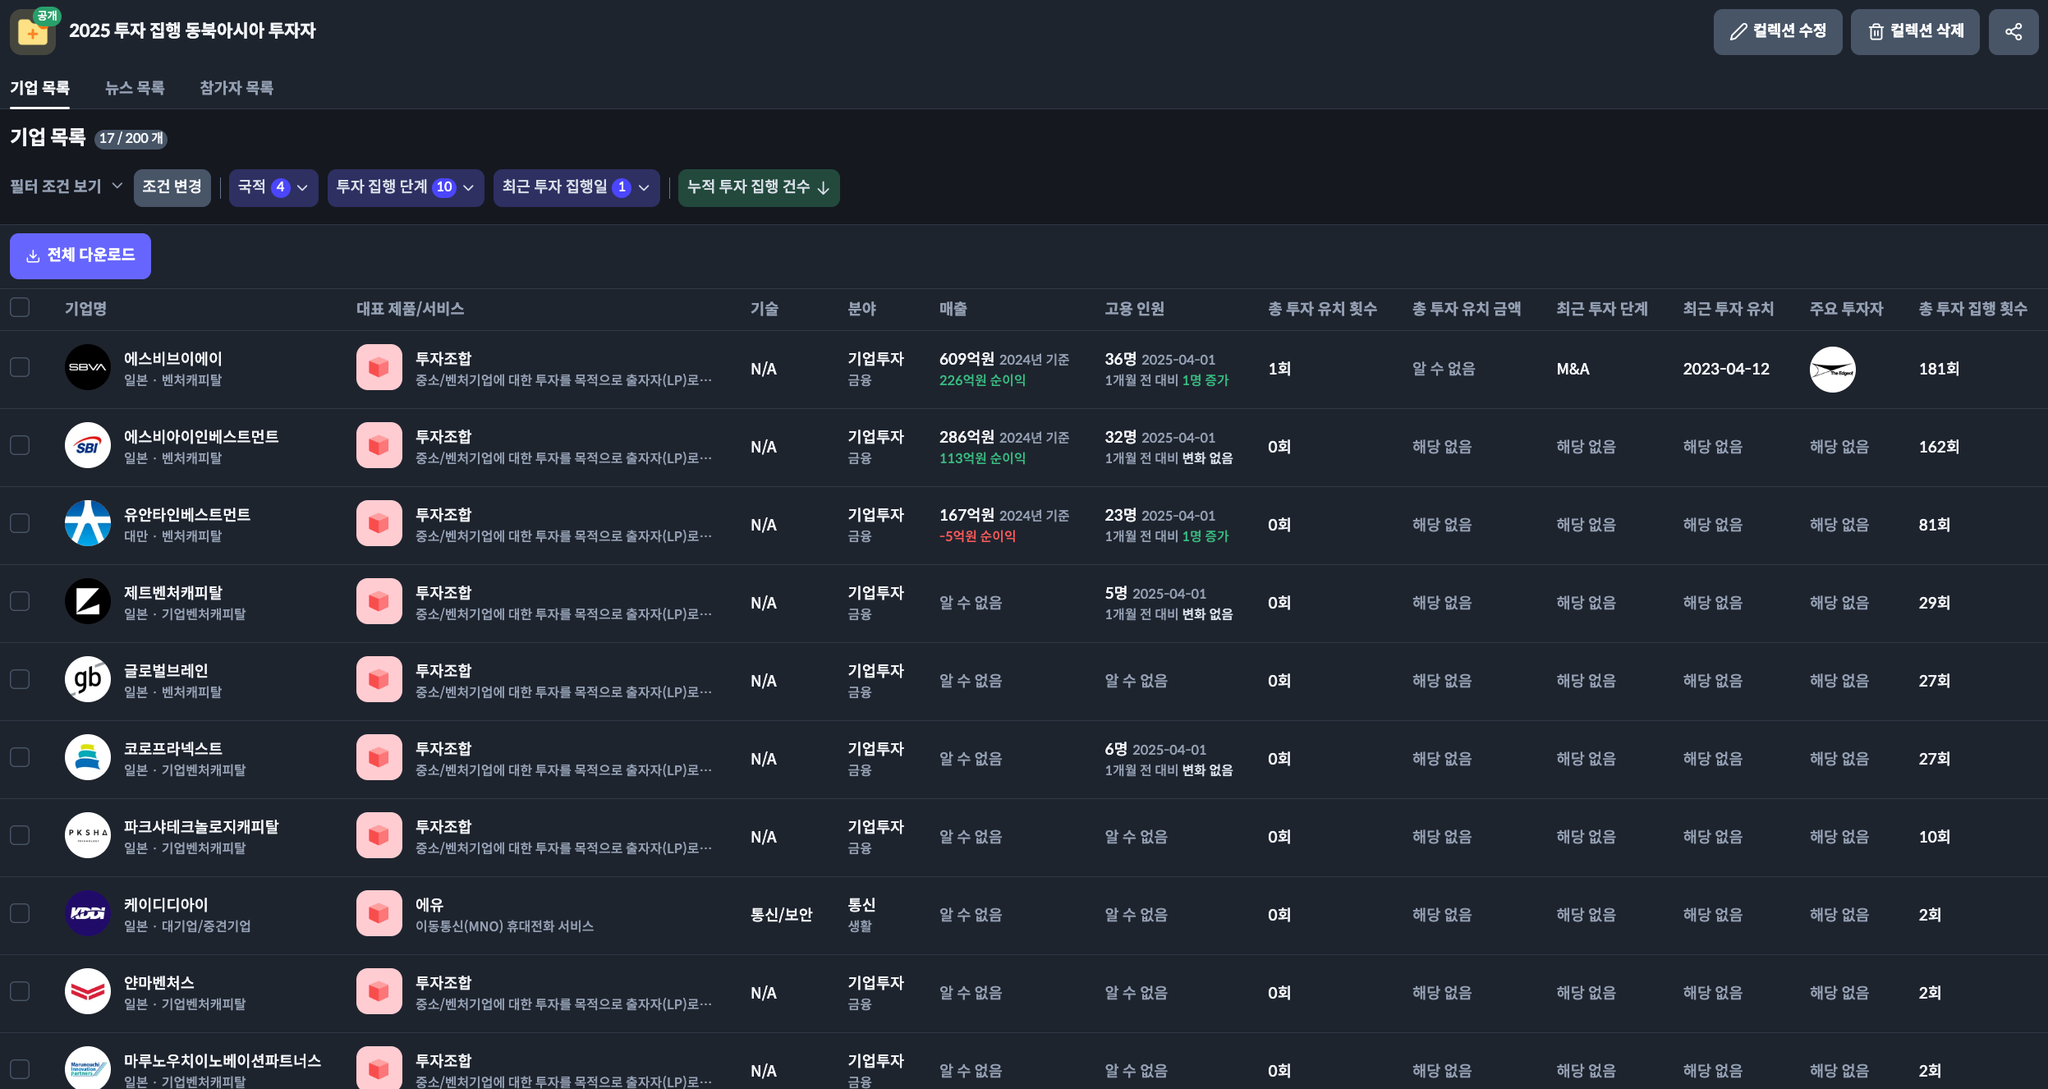Click the collection folder icon
This screenshot has width=2048, height=1089.
pyautogui.click(x=32, y=32)
